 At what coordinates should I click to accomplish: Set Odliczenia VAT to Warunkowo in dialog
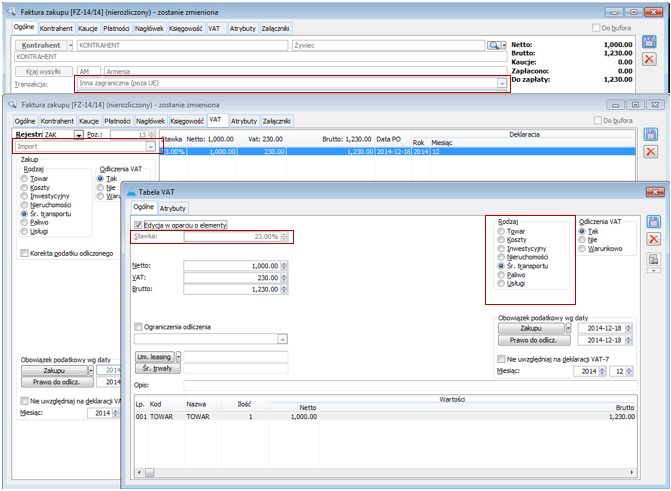point(582,248)
